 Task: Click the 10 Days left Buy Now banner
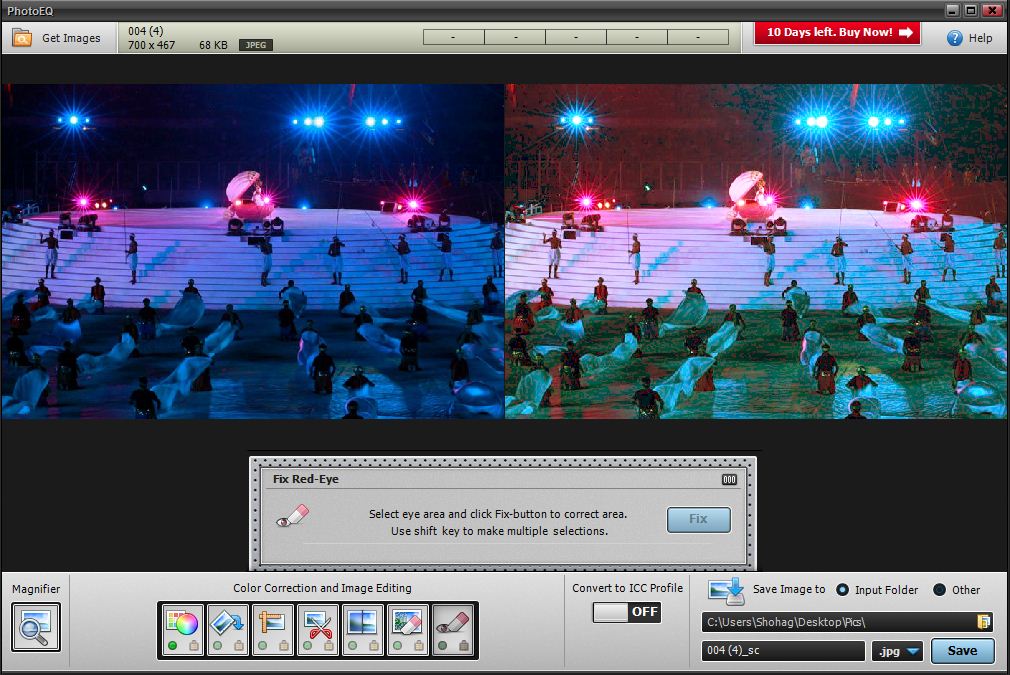(837, 33)
